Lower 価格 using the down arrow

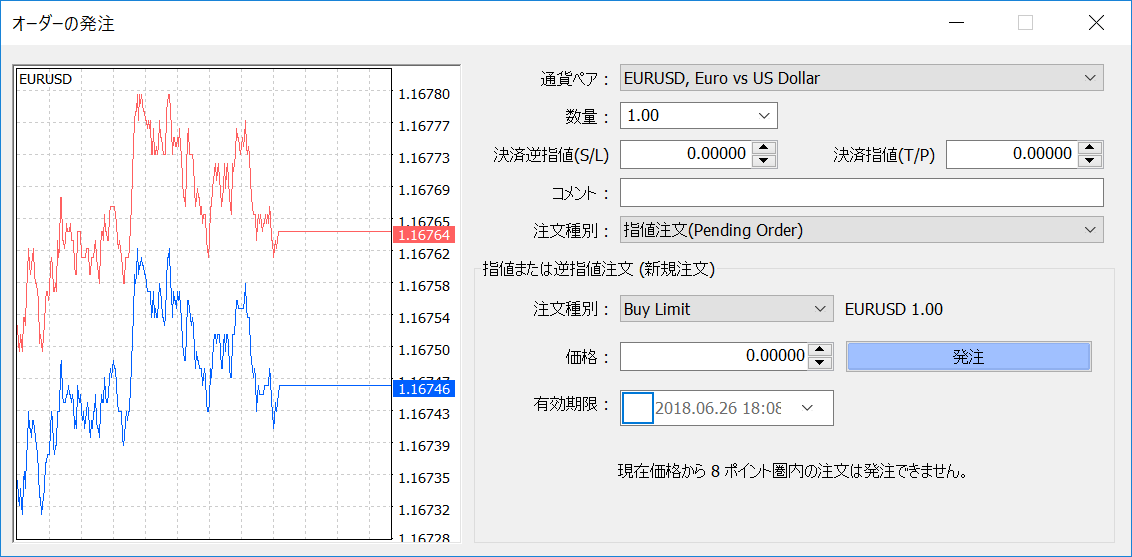(x=821, y=362)
